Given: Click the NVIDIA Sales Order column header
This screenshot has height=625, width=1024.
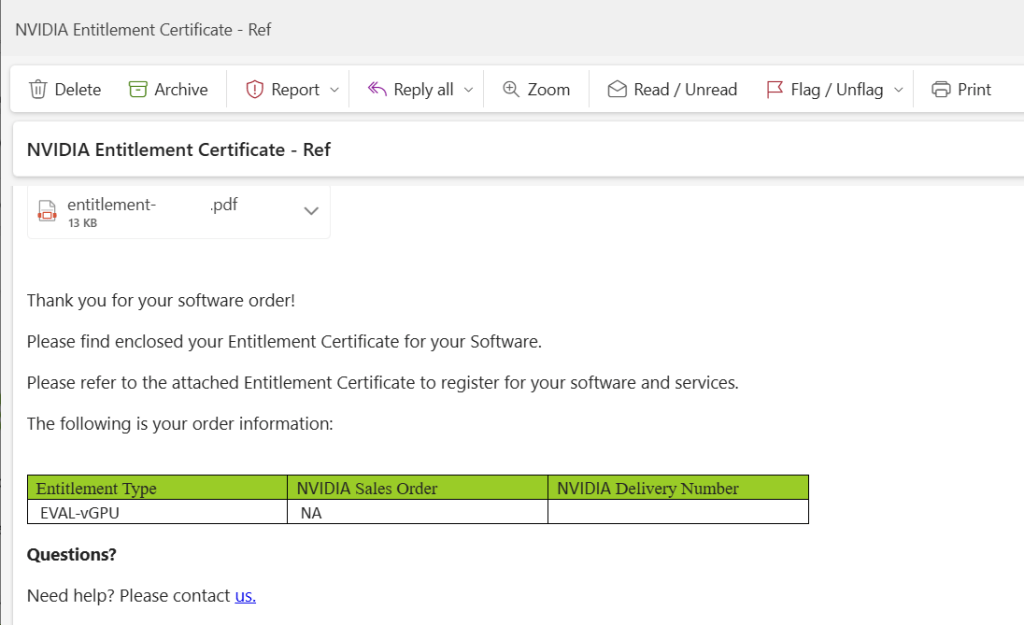Looking at the screenshot, I should coord(367,489).
